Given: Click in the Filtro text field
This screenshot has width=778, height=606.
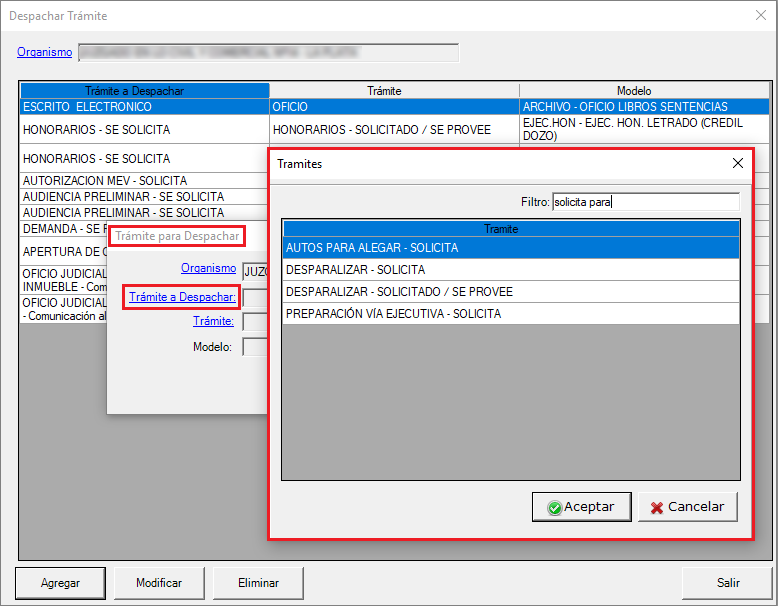Looking at the screenshot, I should pyautogui.click(x=645, y=202).
